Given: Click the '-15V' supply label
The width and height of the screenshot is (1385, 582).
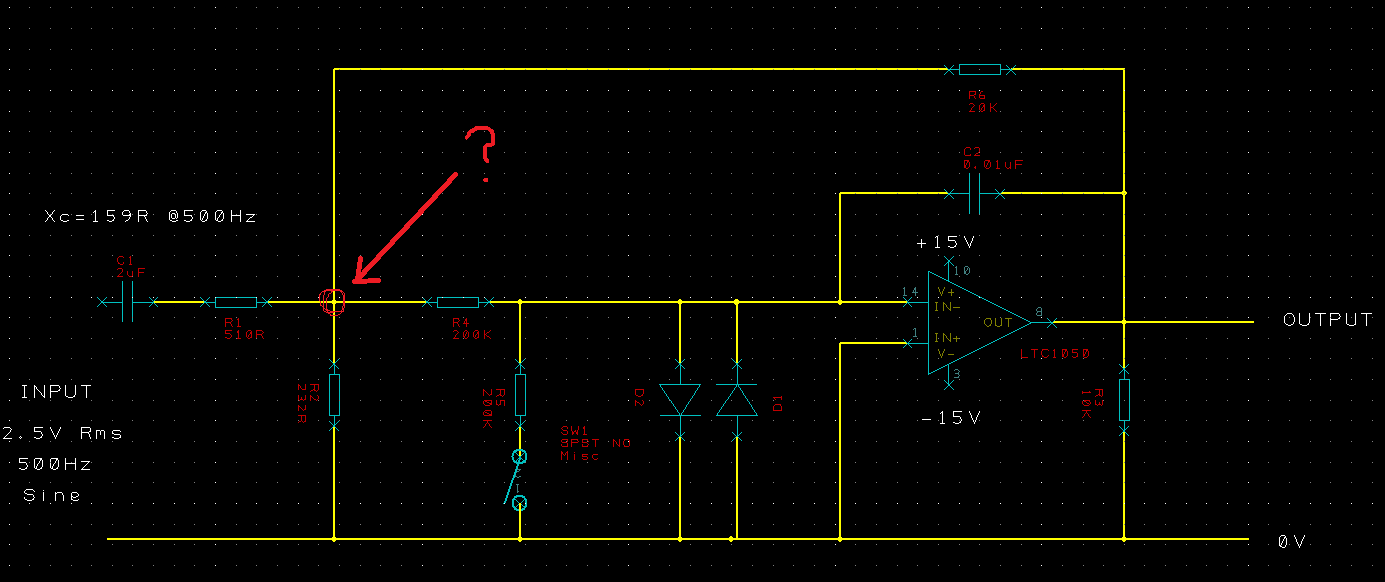Looking at the screenshot, I should [x=951, y=418].
